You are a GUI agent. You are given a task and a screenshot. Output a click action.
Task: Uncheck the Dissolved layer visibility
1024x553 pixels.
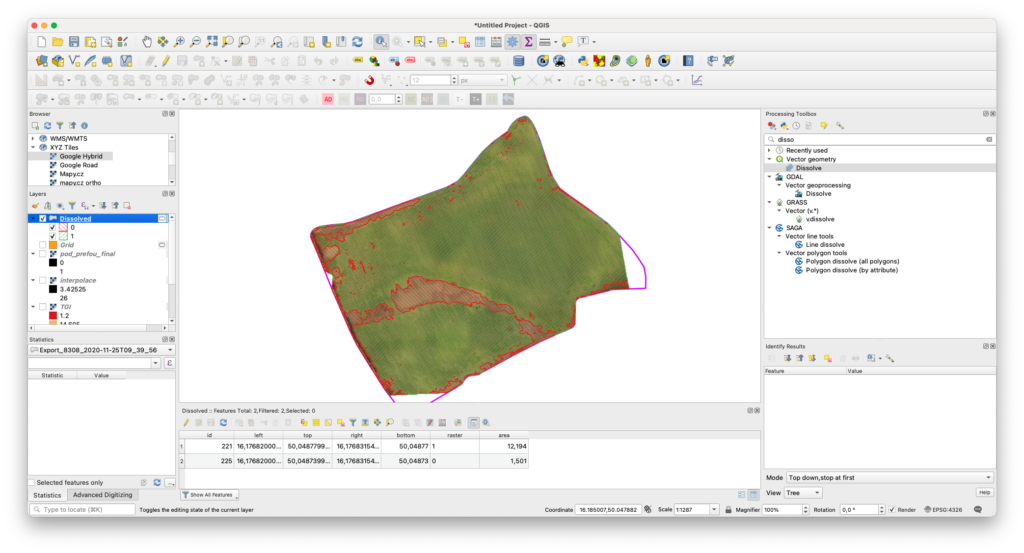tap(42, 218)
